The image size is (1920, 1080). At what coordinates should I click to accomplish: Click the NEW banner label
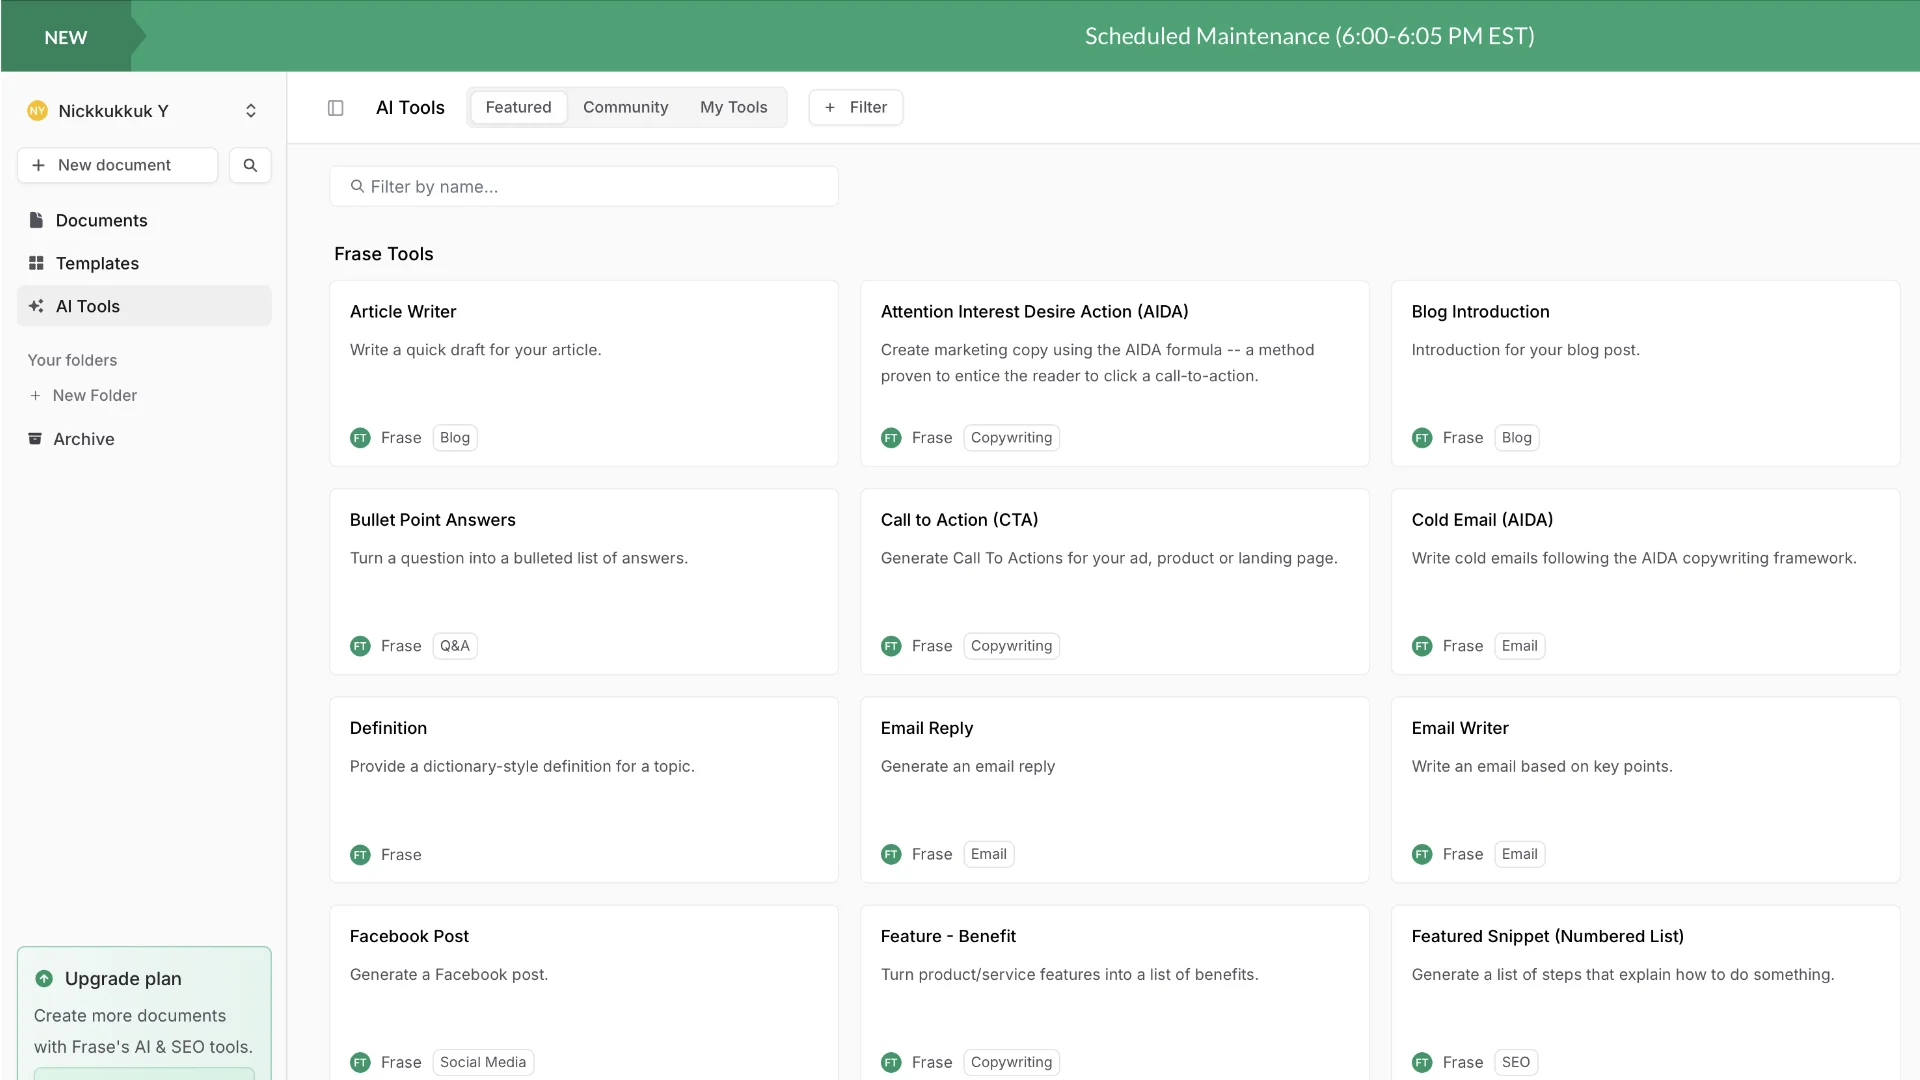(66, 37)
